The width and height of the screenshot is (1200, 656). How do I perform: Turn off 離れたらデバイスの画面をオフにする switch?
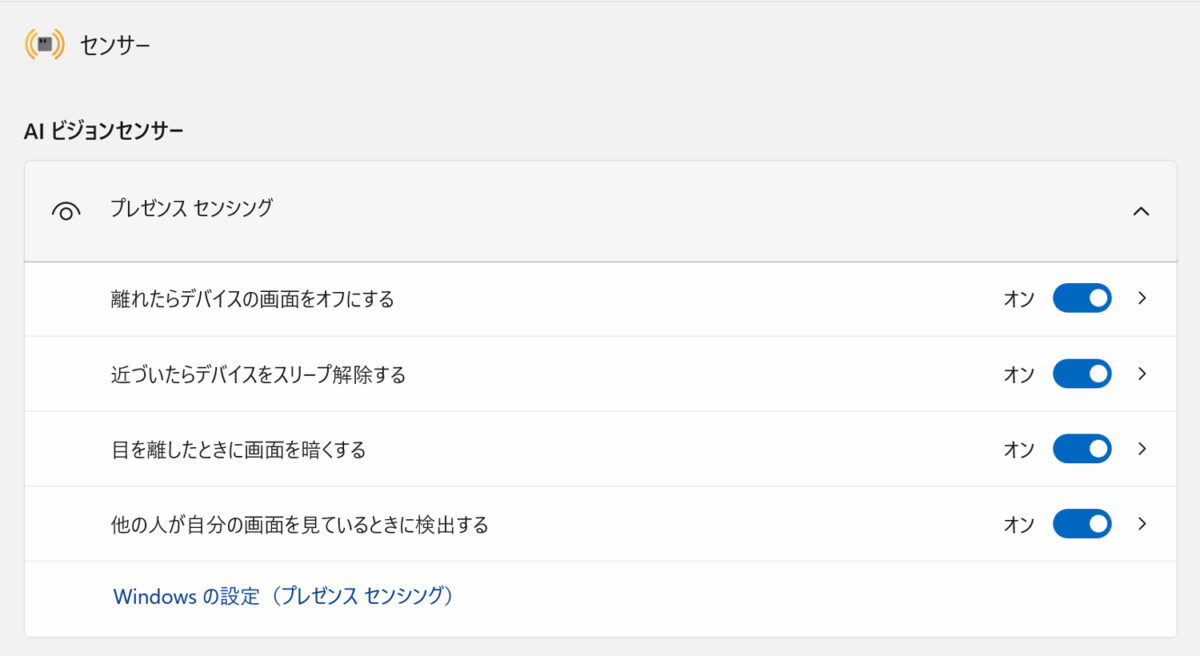pyautogui.click(x=1082, y=298)
